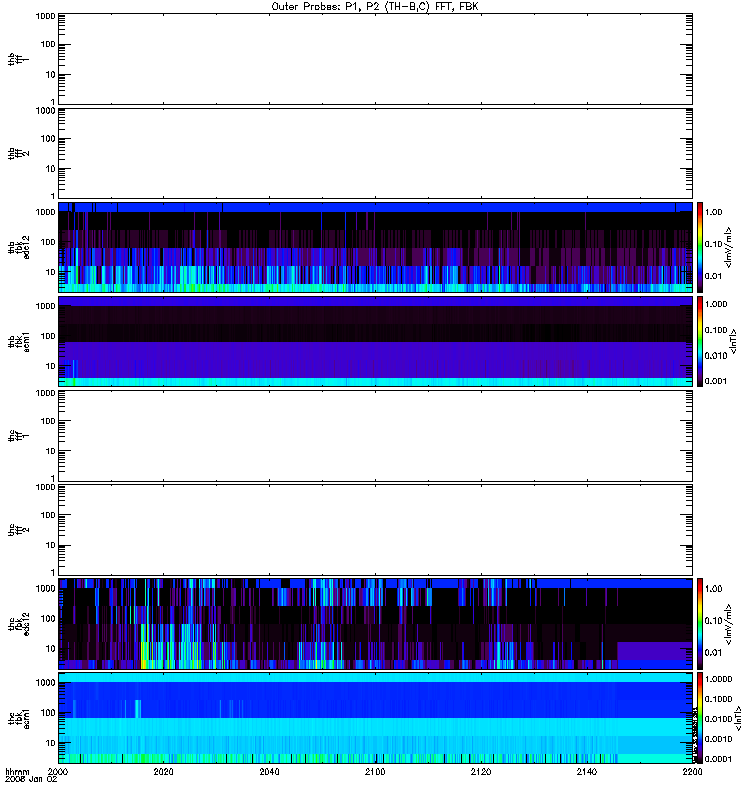Click the thc fbk edc12 spectrogram panel
The image size is (750, 800).
[375, 623]
